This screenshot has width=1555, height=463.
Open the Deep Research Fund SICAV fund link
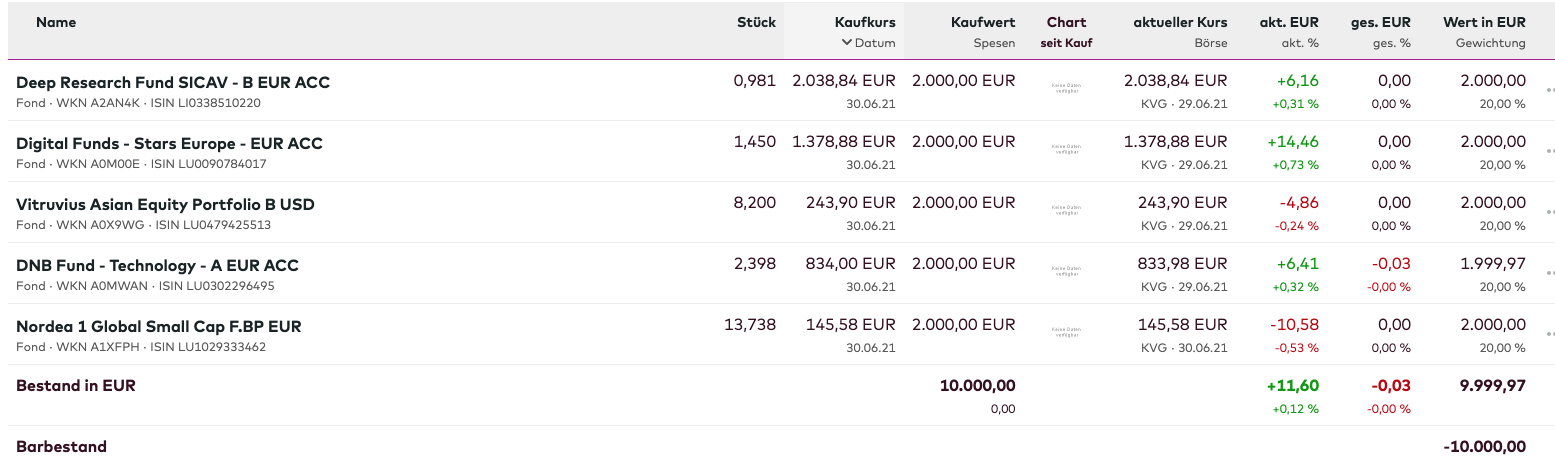pyautogui.click(x=173, y=82)
